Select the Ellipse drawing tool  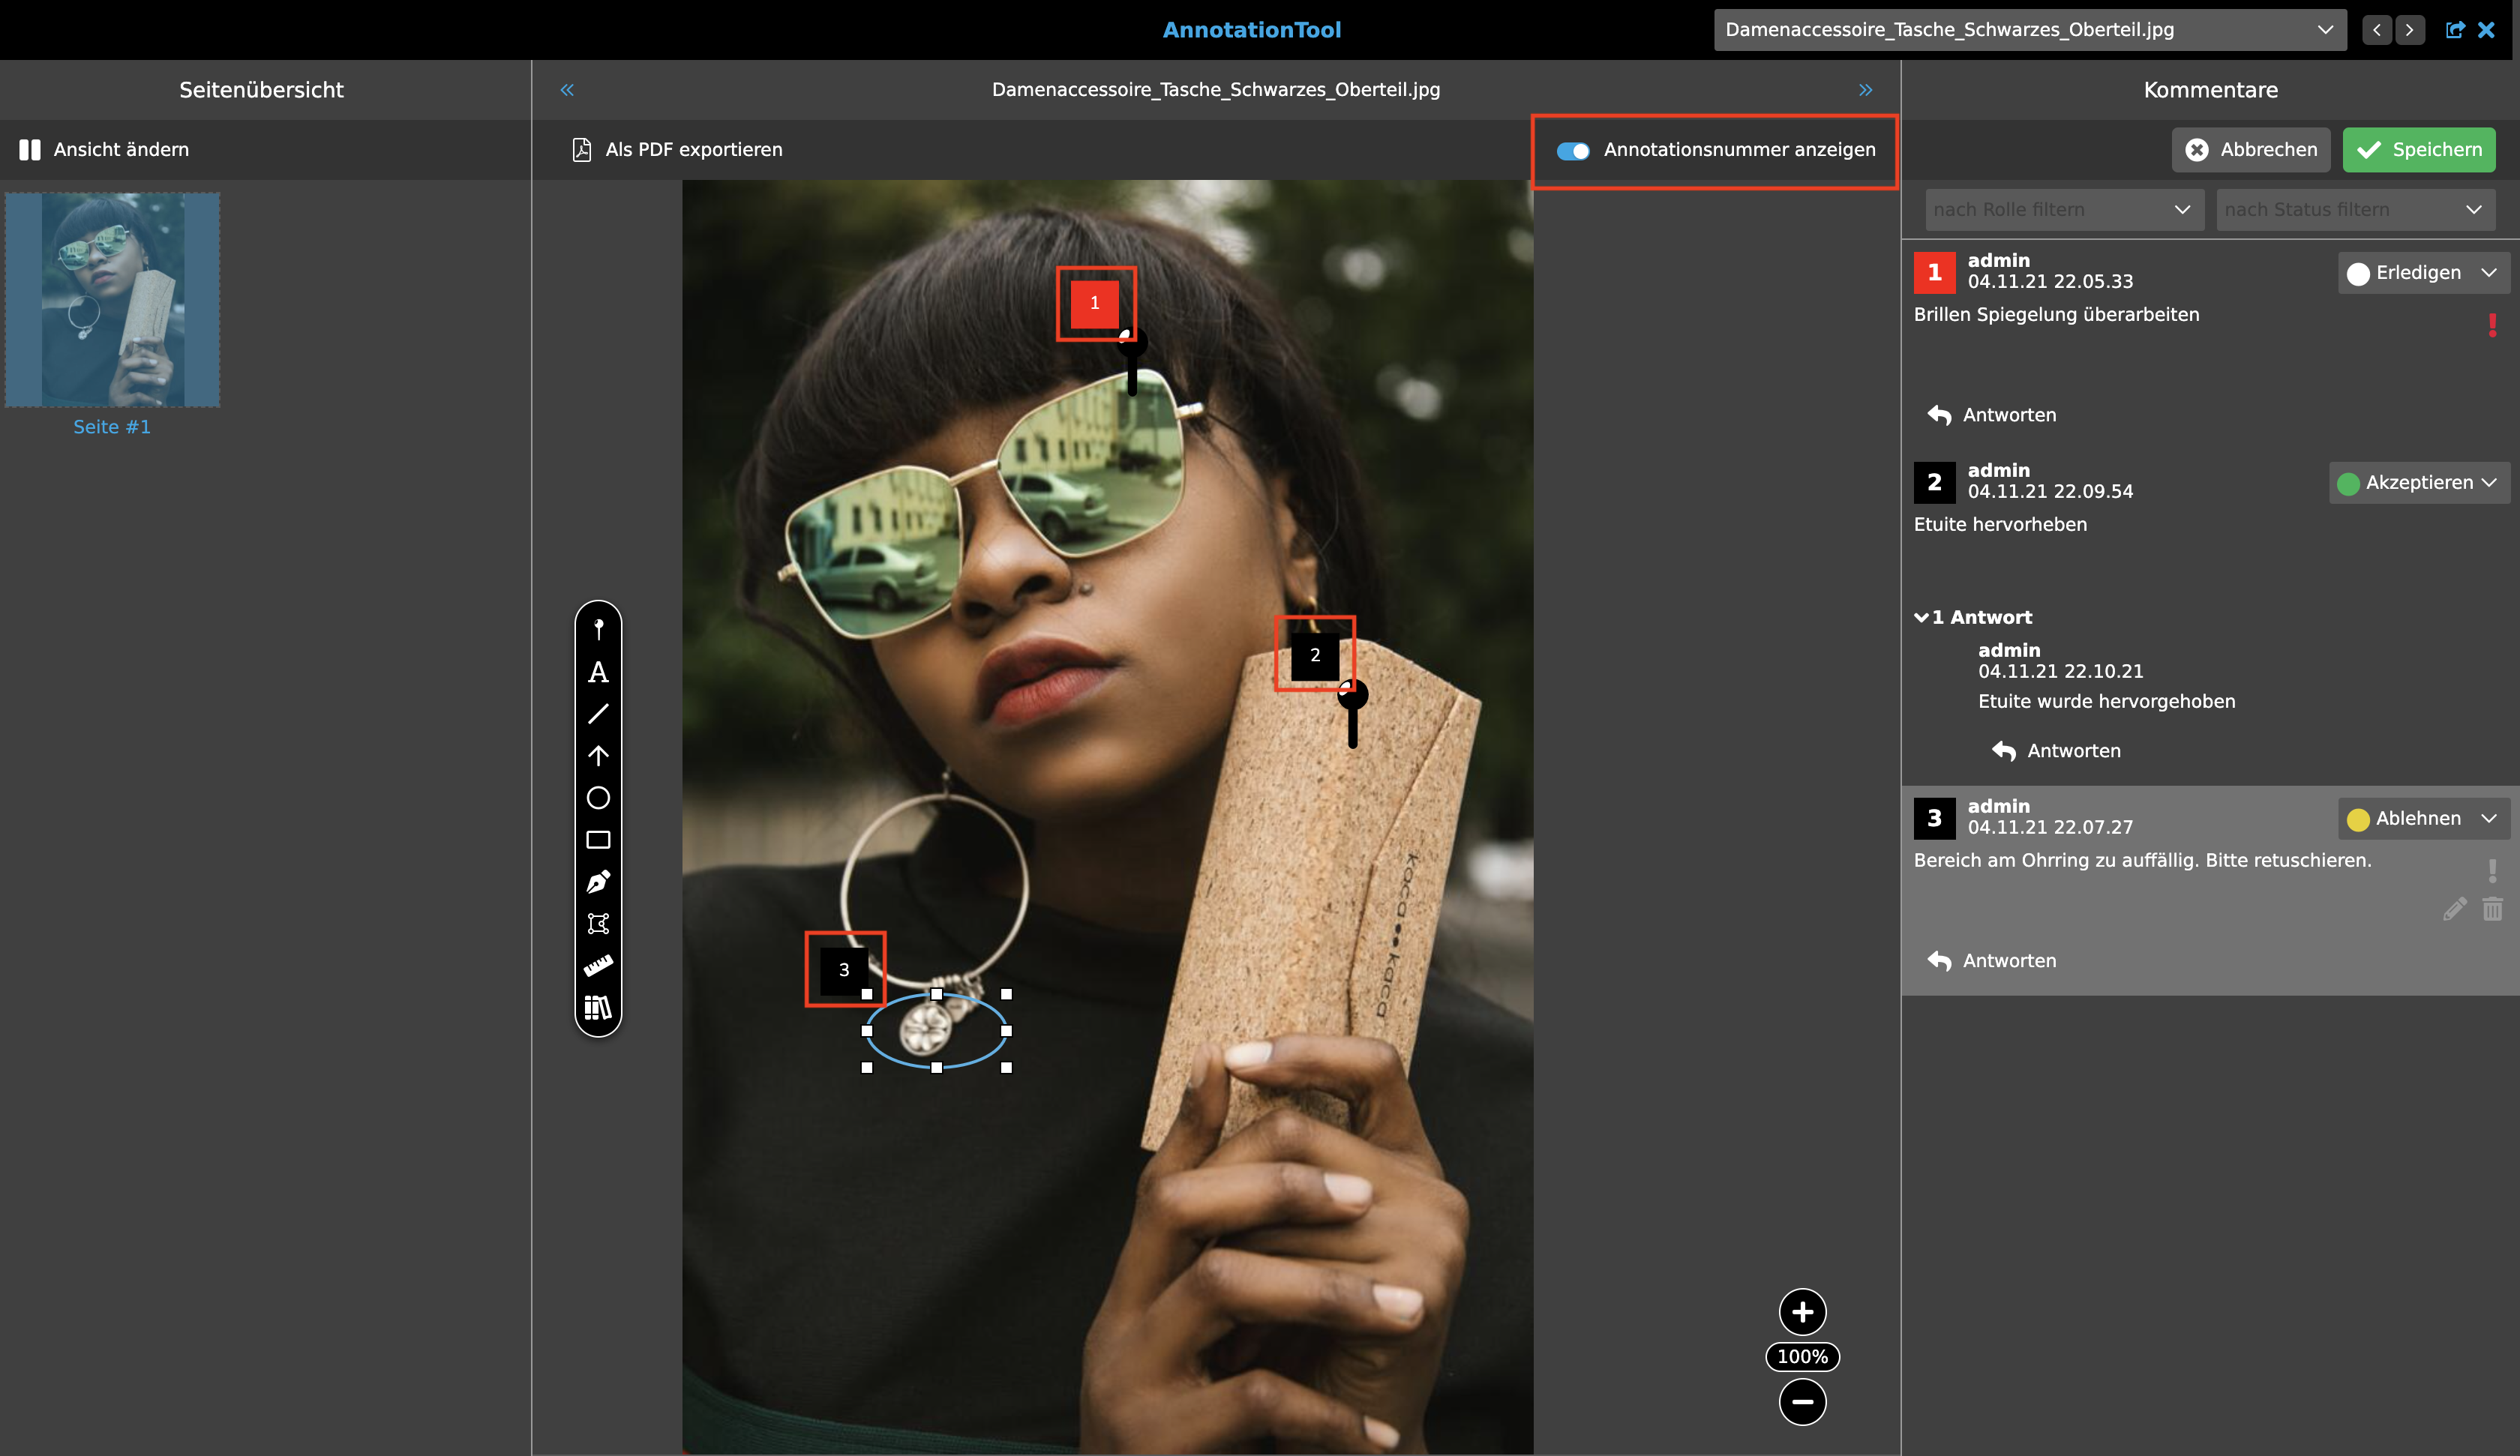[598, 797]
